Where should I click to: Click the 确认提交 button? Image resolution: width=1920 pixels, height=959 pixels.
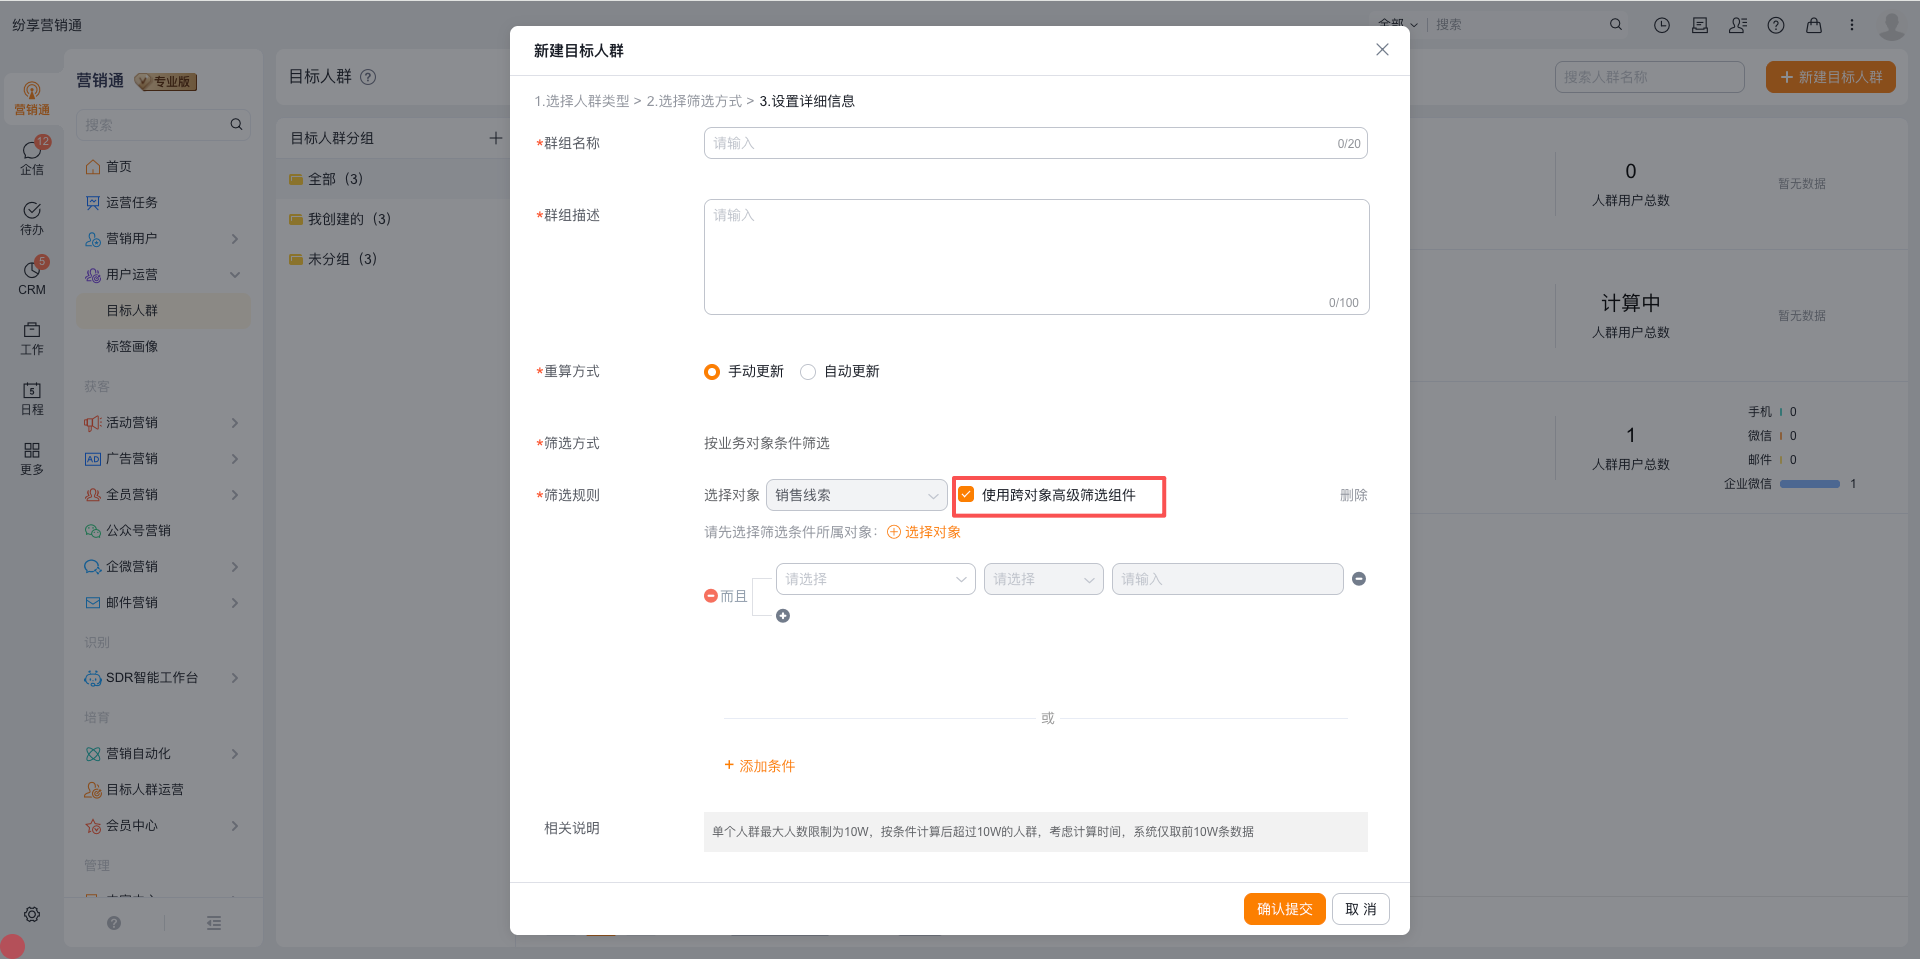(x=1284, y=909)
